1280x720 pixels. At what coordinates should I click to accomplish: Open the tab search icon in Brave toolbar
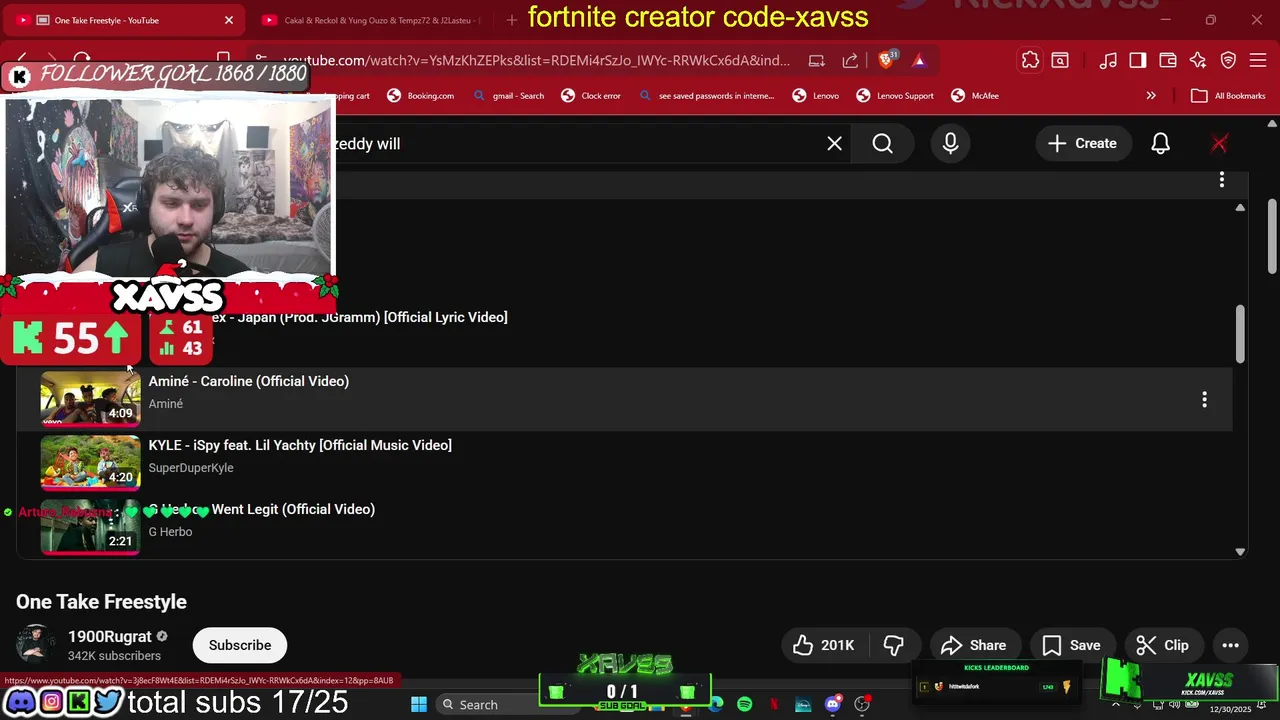click(x=1059, y=60)
